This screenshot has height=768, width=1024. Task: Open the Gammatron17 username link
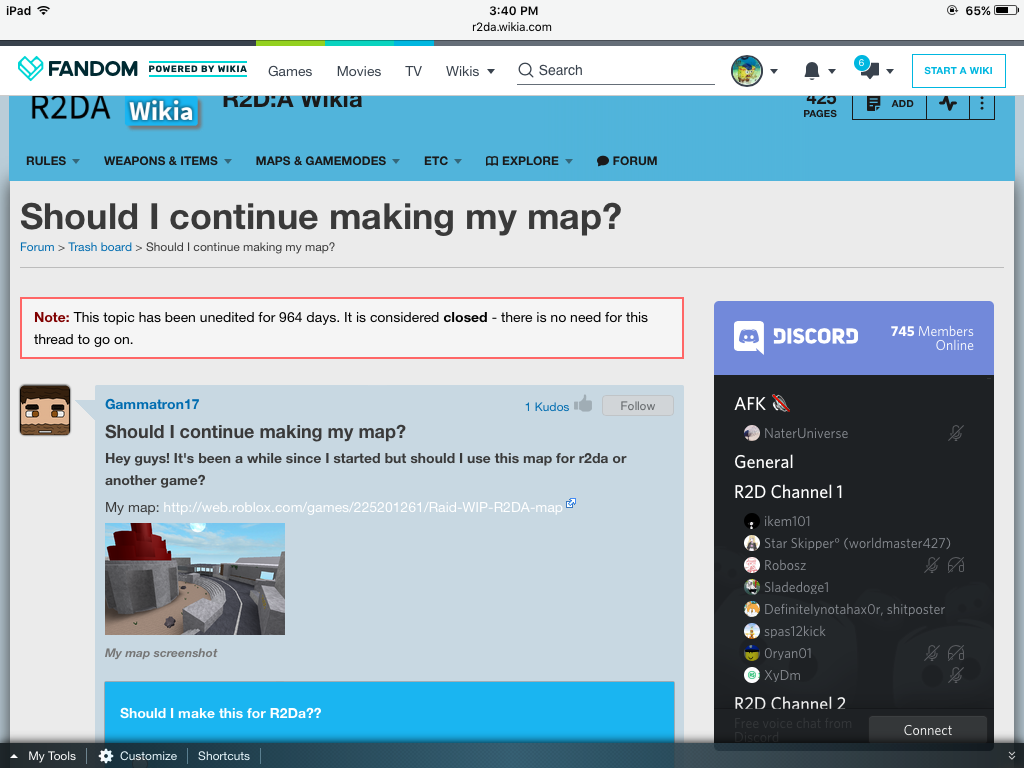click(152, 404)
